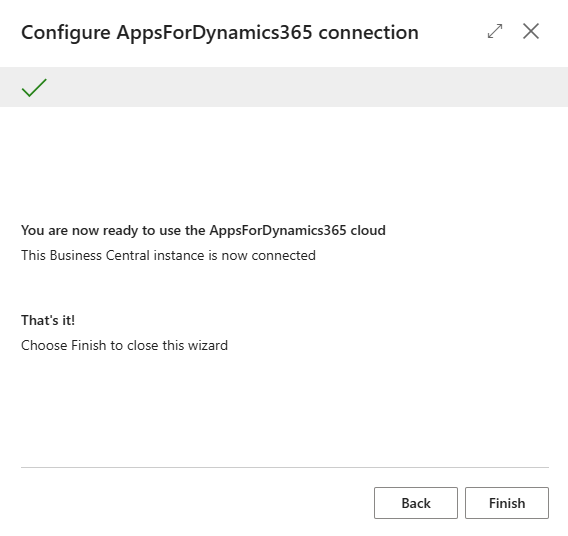Click the 'That's it!' heading
The image size is (568, 536).
click(48, 320)
